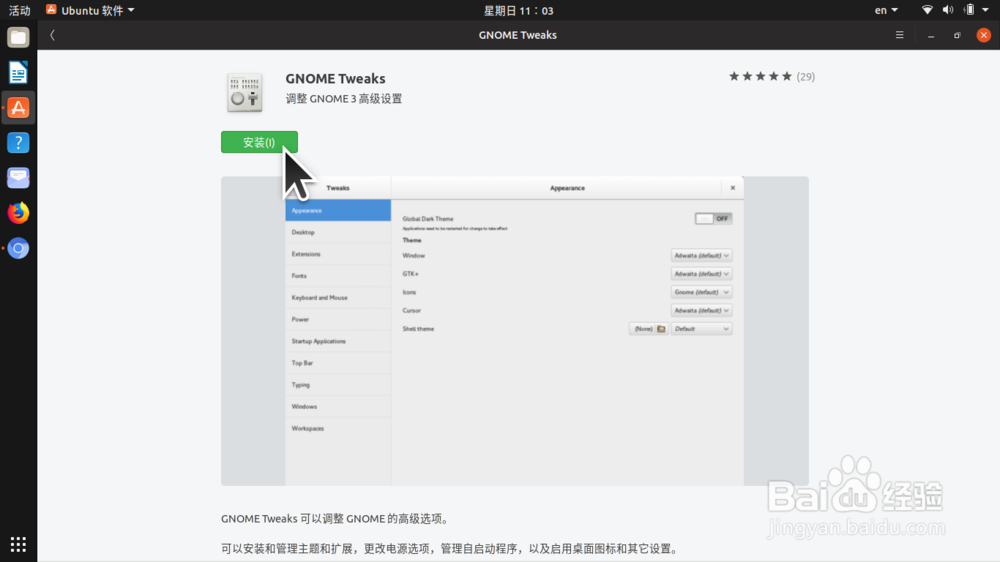Viewport: 1000px width, 562px height.
Task: Open the hamburger menu in header bar
Action: pyautogui.click(x=899, y=35)
